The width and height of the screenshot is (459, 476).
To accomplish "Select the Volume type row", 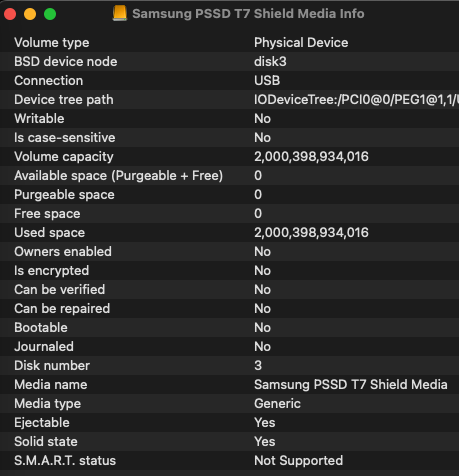I will point(229,42).
